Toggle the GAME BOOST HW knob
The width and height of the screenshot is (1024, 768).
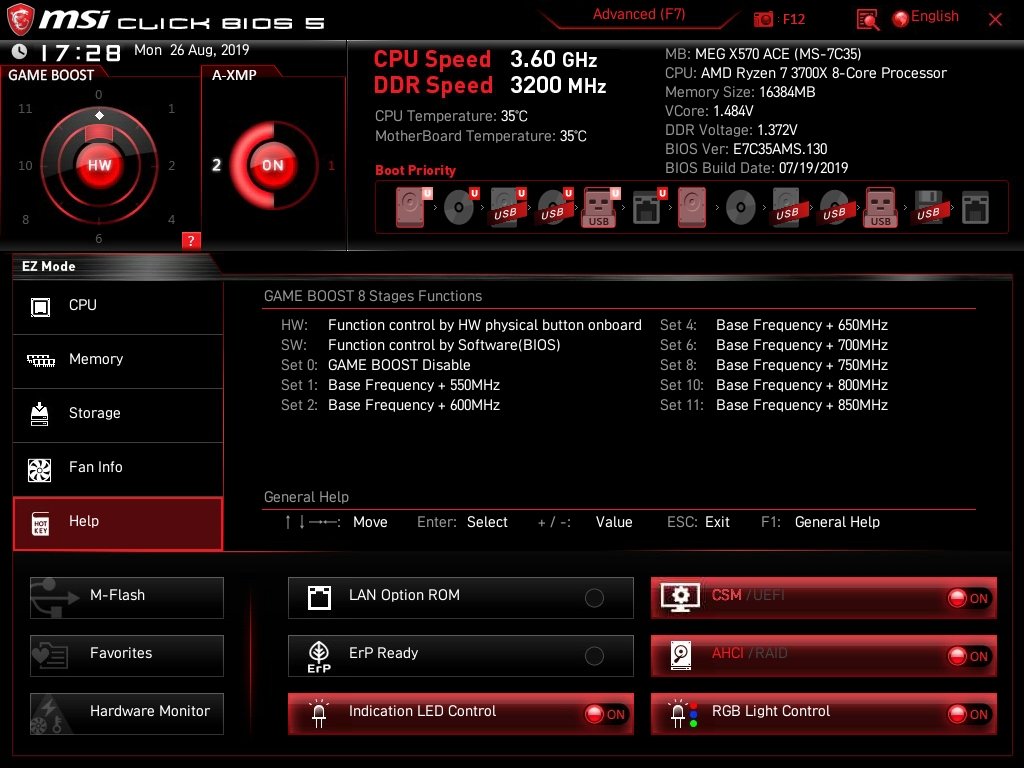[x=99, y=165]
